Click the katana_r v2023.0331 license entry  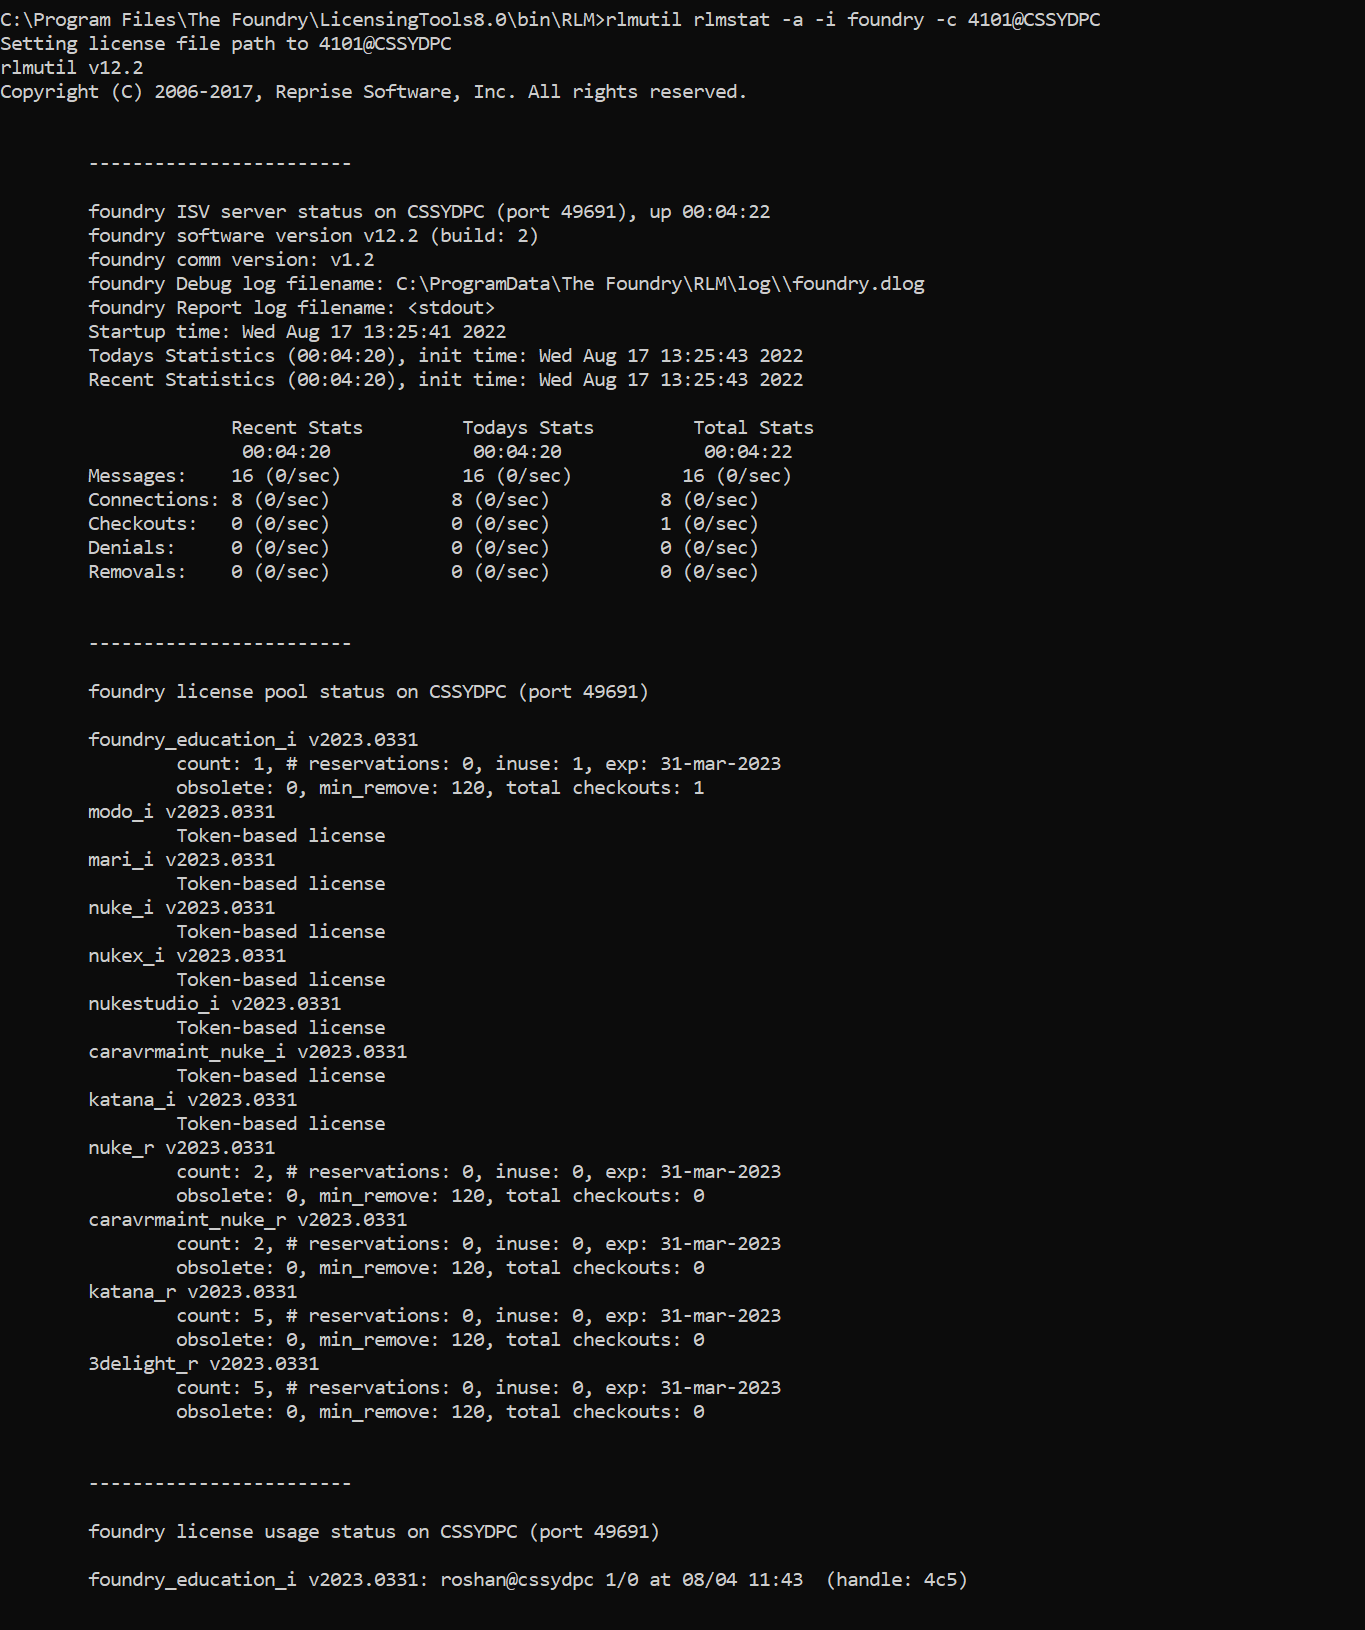click(x=192, y=1292)
